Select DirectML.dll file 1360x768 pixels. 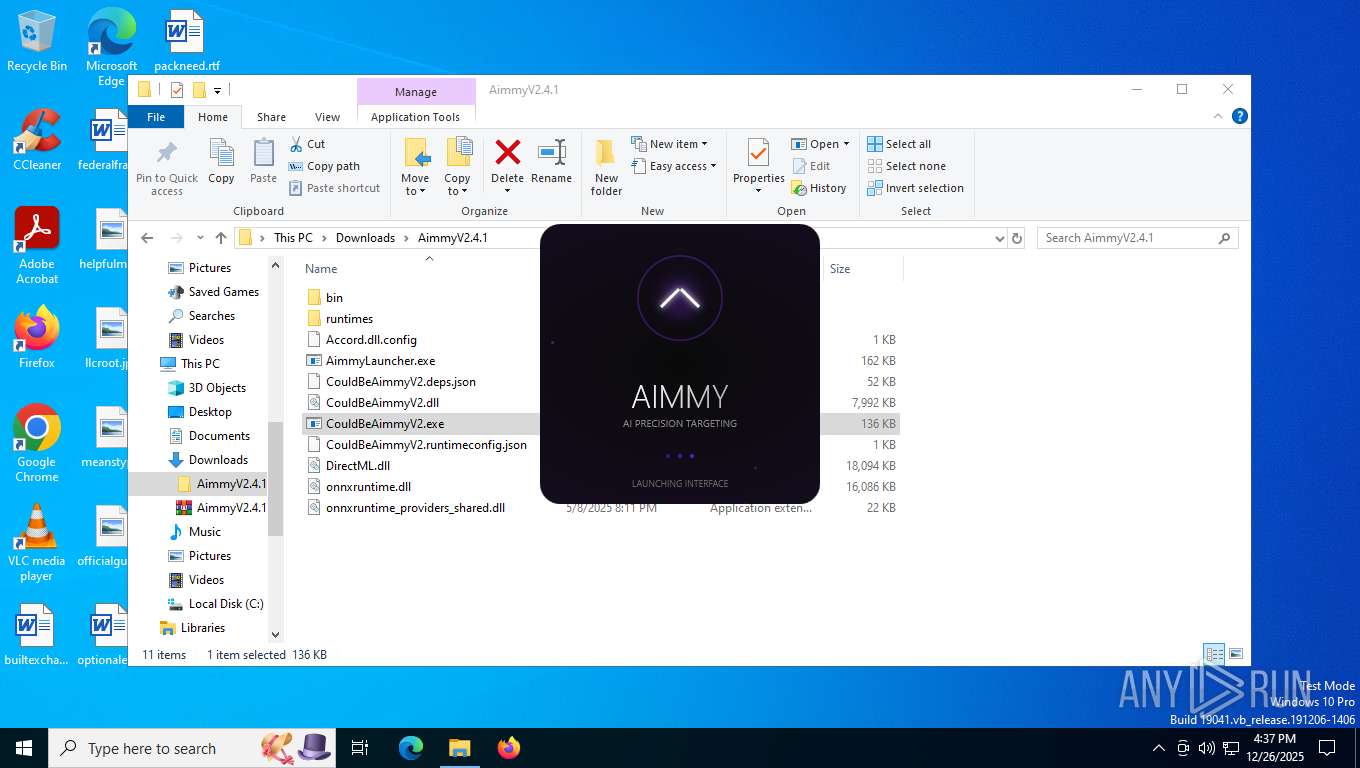[x=357, y=466]
